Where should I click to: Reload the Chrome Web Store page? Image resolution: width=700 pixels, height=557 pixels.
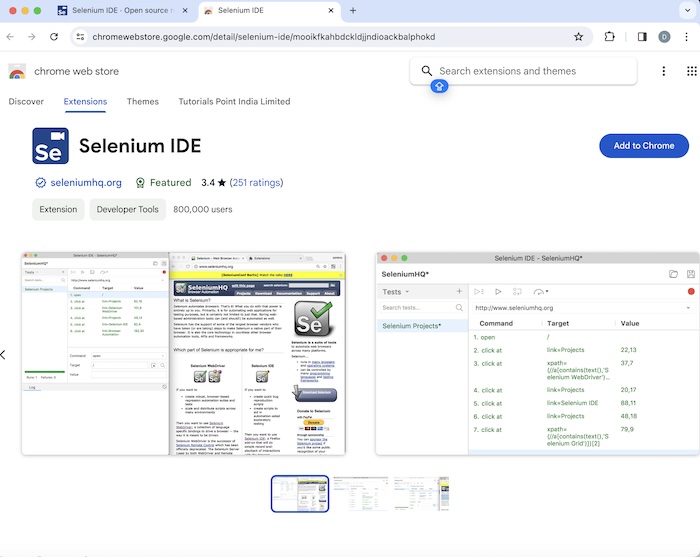click(x=54, y=37)
